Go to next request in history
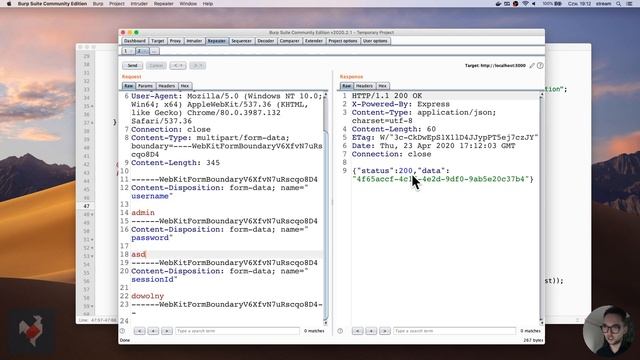 198,65
